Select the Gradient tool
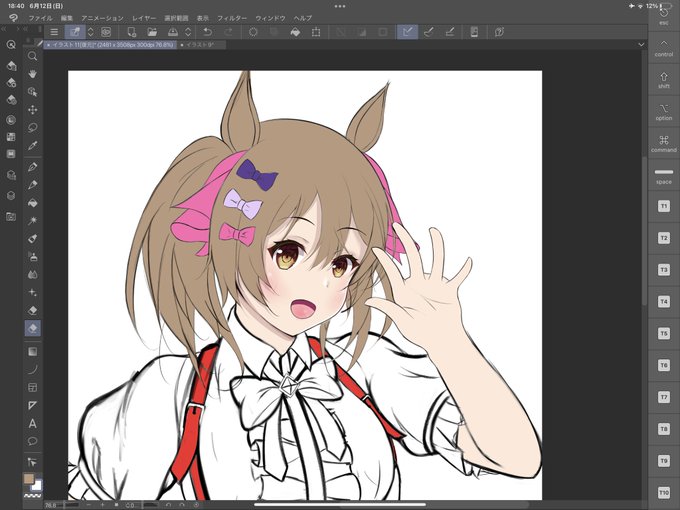The width and height of the screenshot is (680, 510). 33,351
